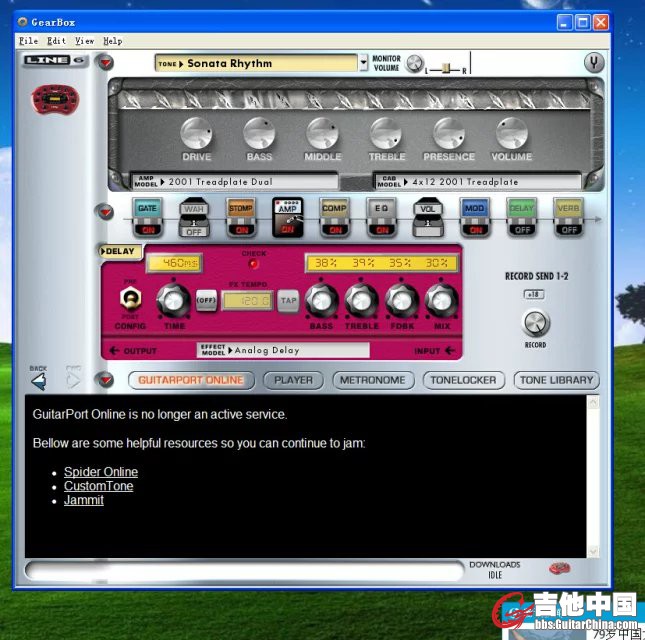Click the Line 6 logo
Image resolution: width=645 pixels, height=640 pixels.
pos(55,61)
